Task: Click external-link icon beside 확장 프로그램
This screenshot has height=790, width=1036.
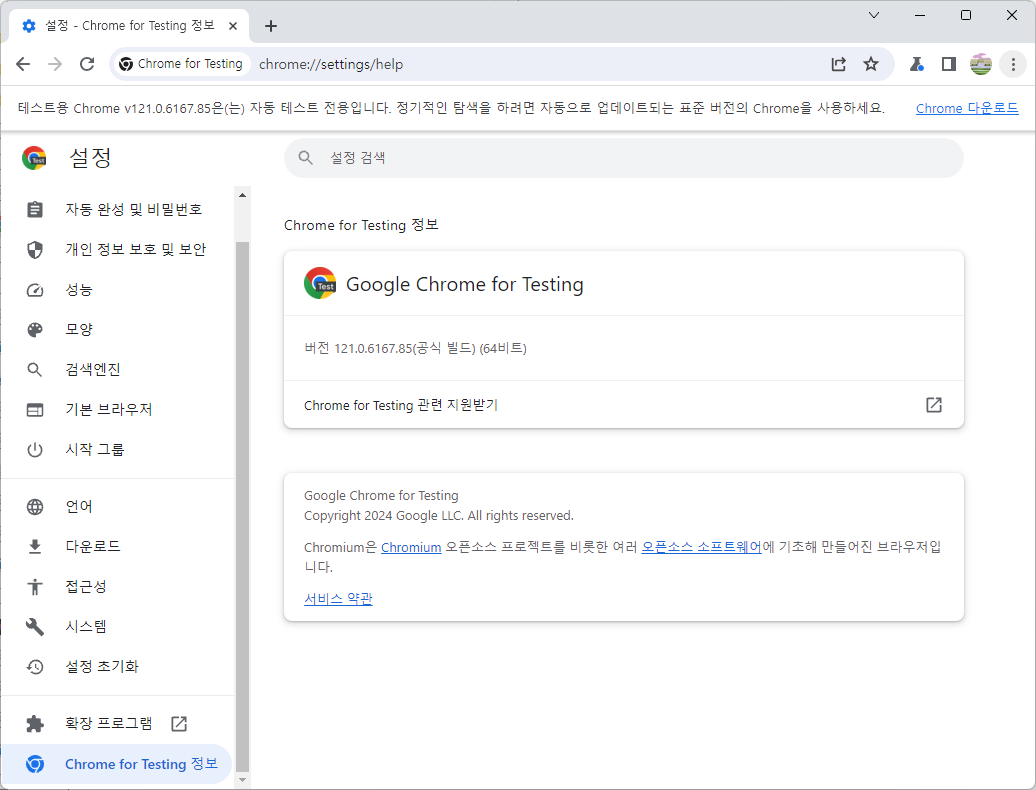Action: point(179,724)
